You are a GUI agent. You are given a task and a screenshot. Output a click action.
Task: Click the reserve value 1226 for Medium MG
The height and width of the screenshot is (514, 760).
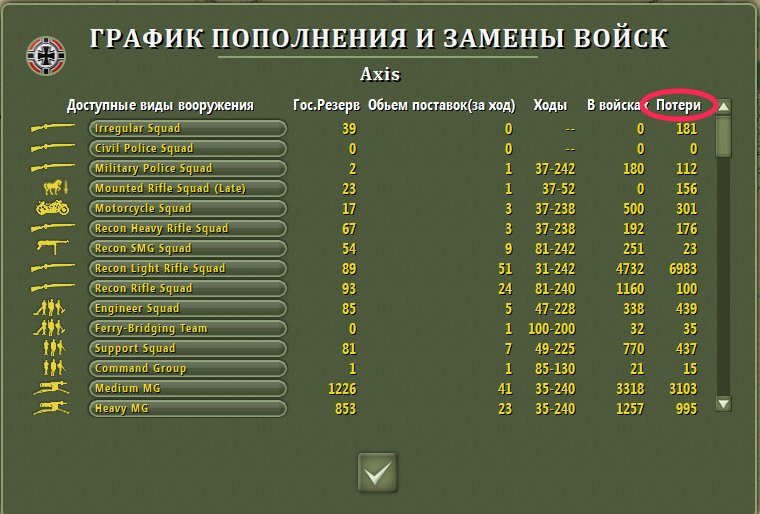[342, 389]
